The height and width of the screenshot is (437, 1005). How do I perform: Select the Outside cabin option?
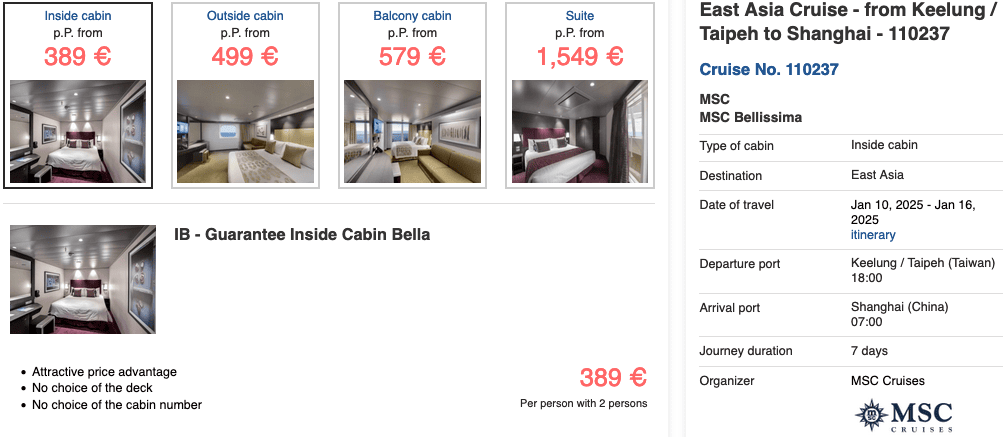(x=245, y=16)
